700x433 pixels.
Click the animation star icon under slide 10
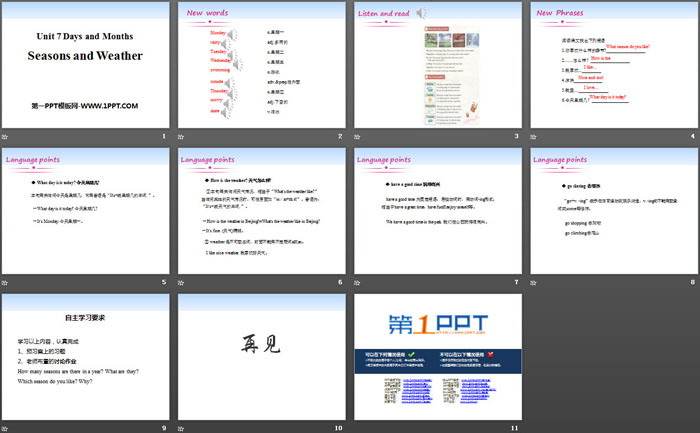tap(181, 429)
